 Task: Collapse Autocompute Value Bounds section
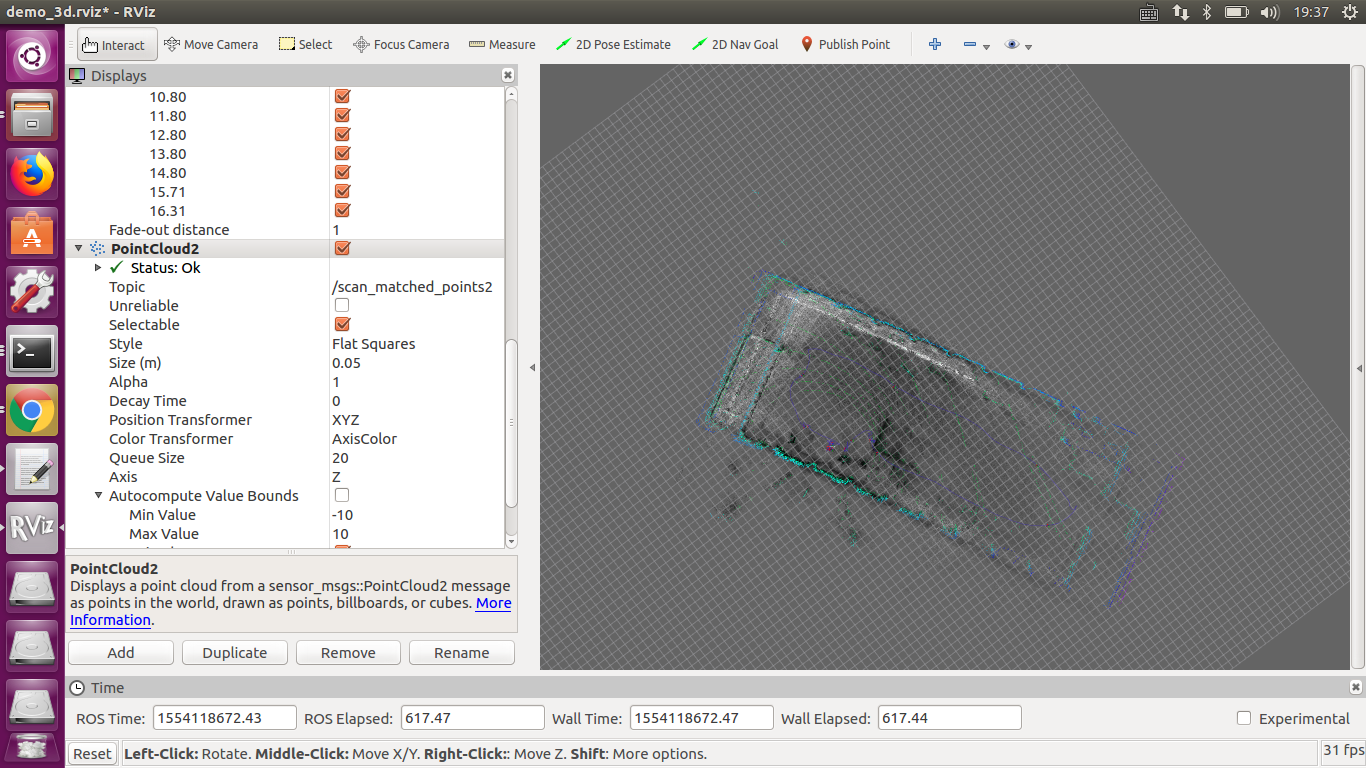coord(98,495)
